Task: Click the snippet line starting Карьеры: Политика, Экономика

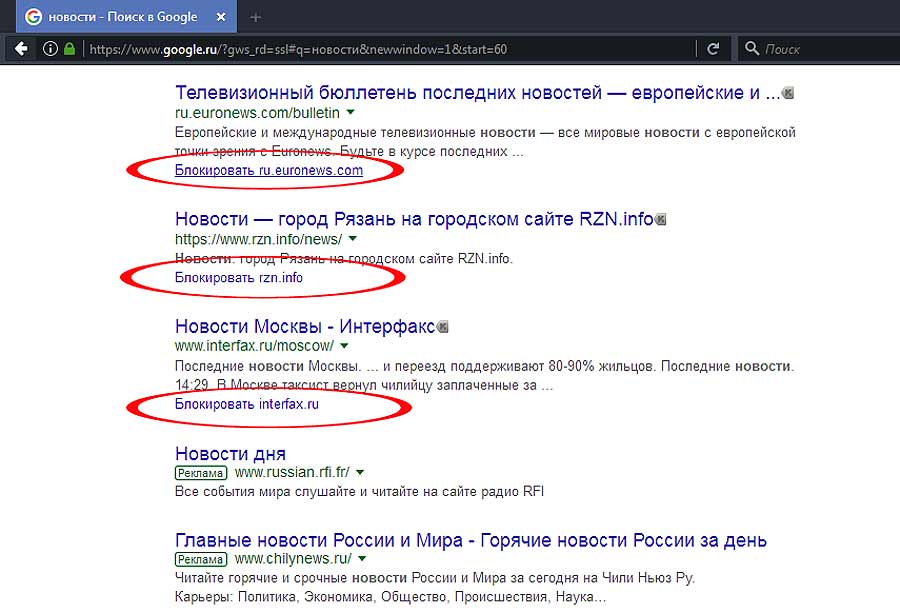Action: 390,597
